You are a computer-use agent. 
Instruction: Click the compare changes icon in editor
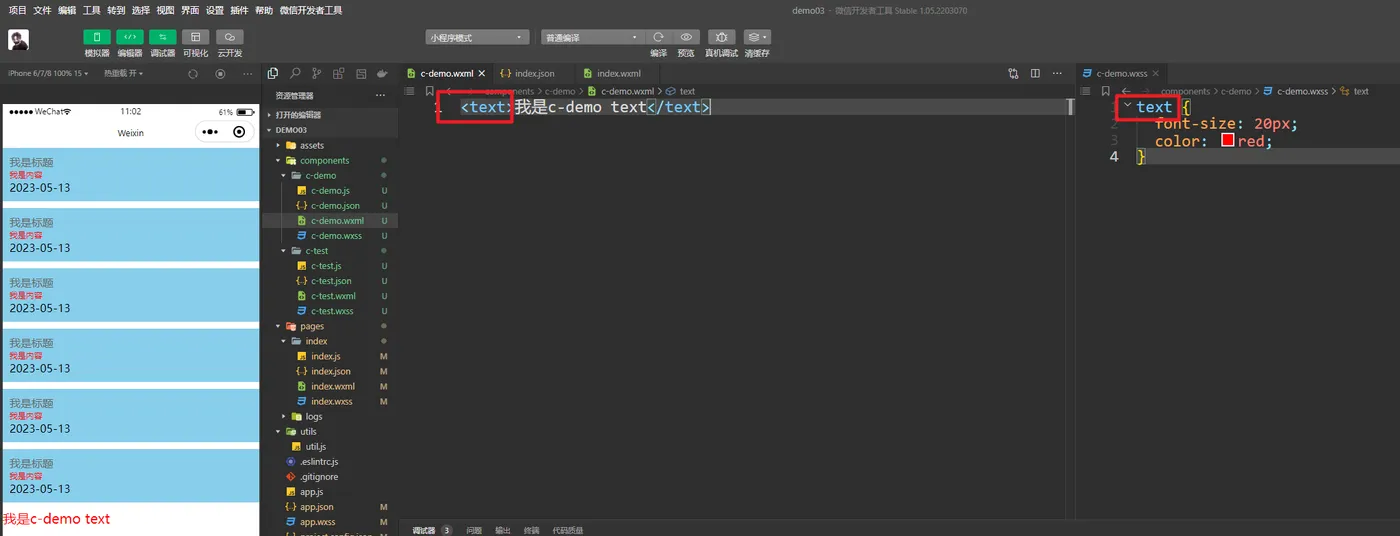(x=1013, y=73)
